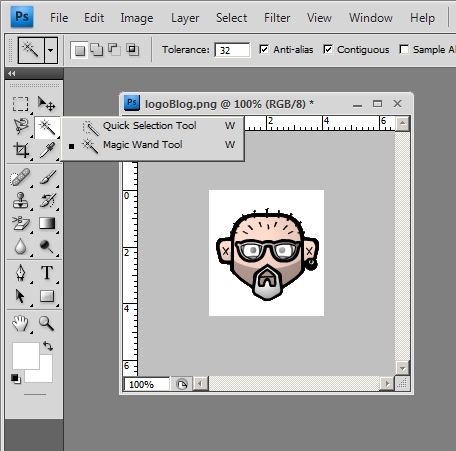456x451 pixels.
Task: Select the Zoom tool
Action: [46, 323]
